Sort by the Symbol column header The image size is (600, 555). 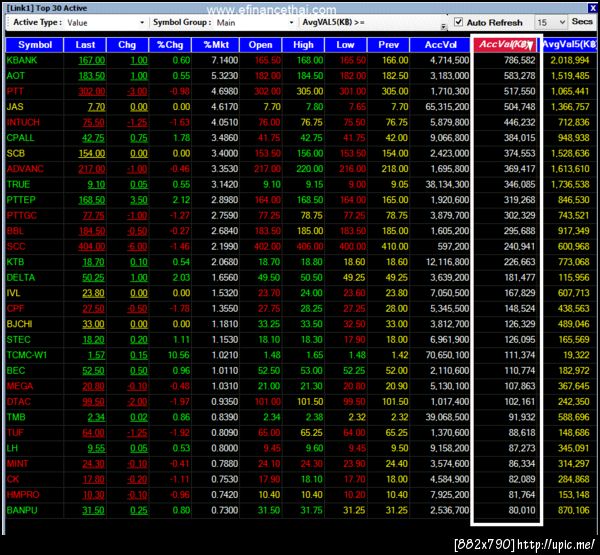tap(35, 45)
